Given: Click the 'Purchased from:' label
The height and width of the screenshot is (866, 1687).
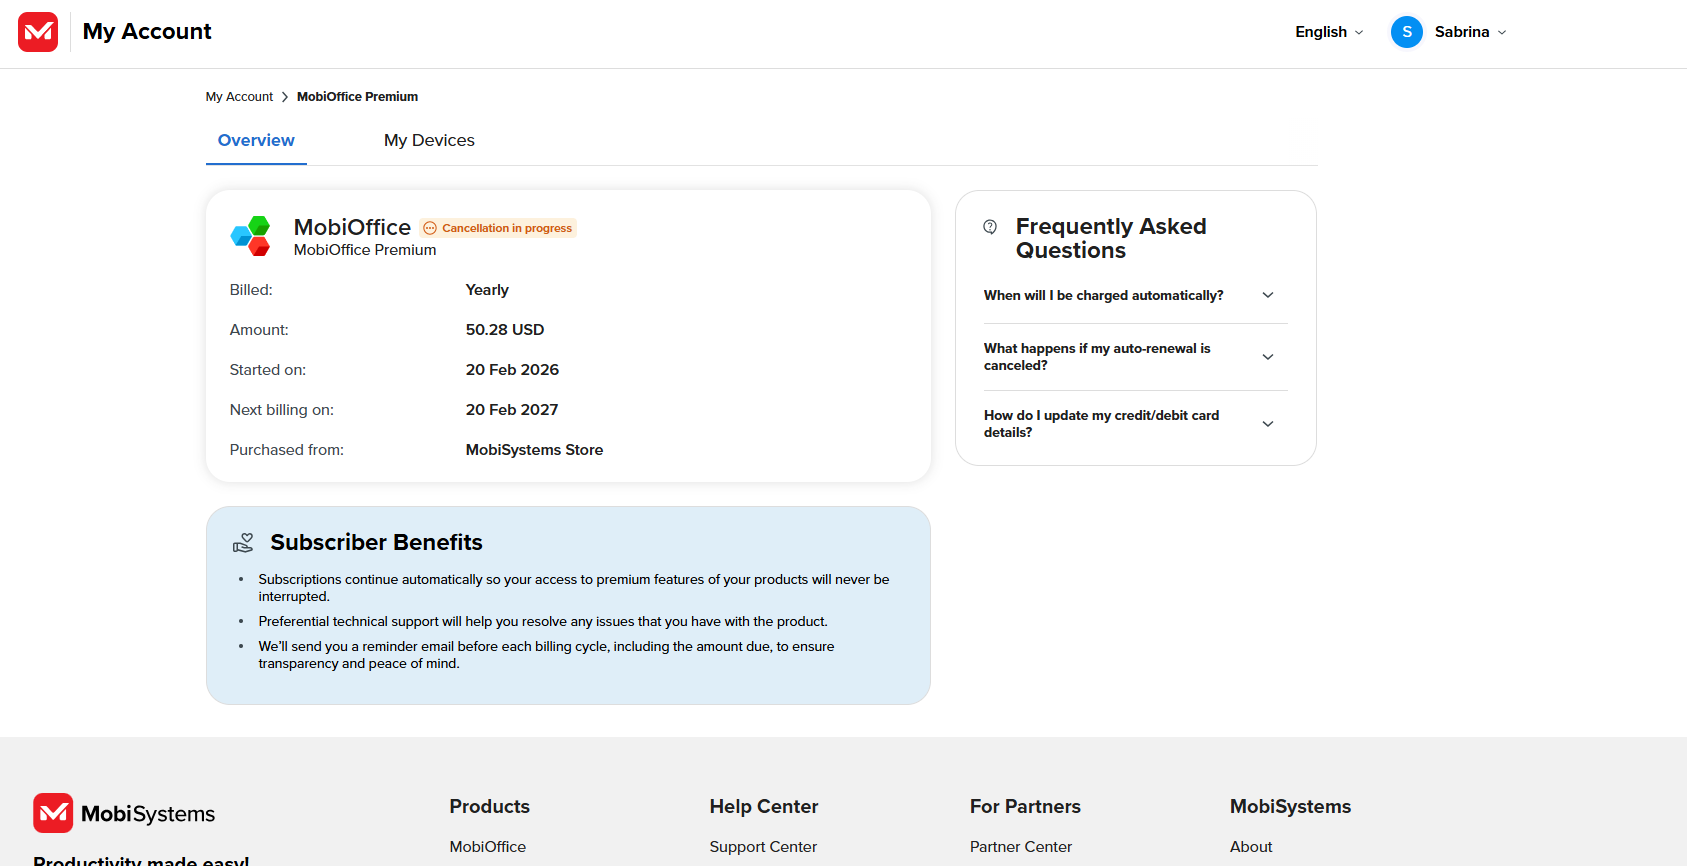Looking at the screenshot, I should (x=287, y=450).
